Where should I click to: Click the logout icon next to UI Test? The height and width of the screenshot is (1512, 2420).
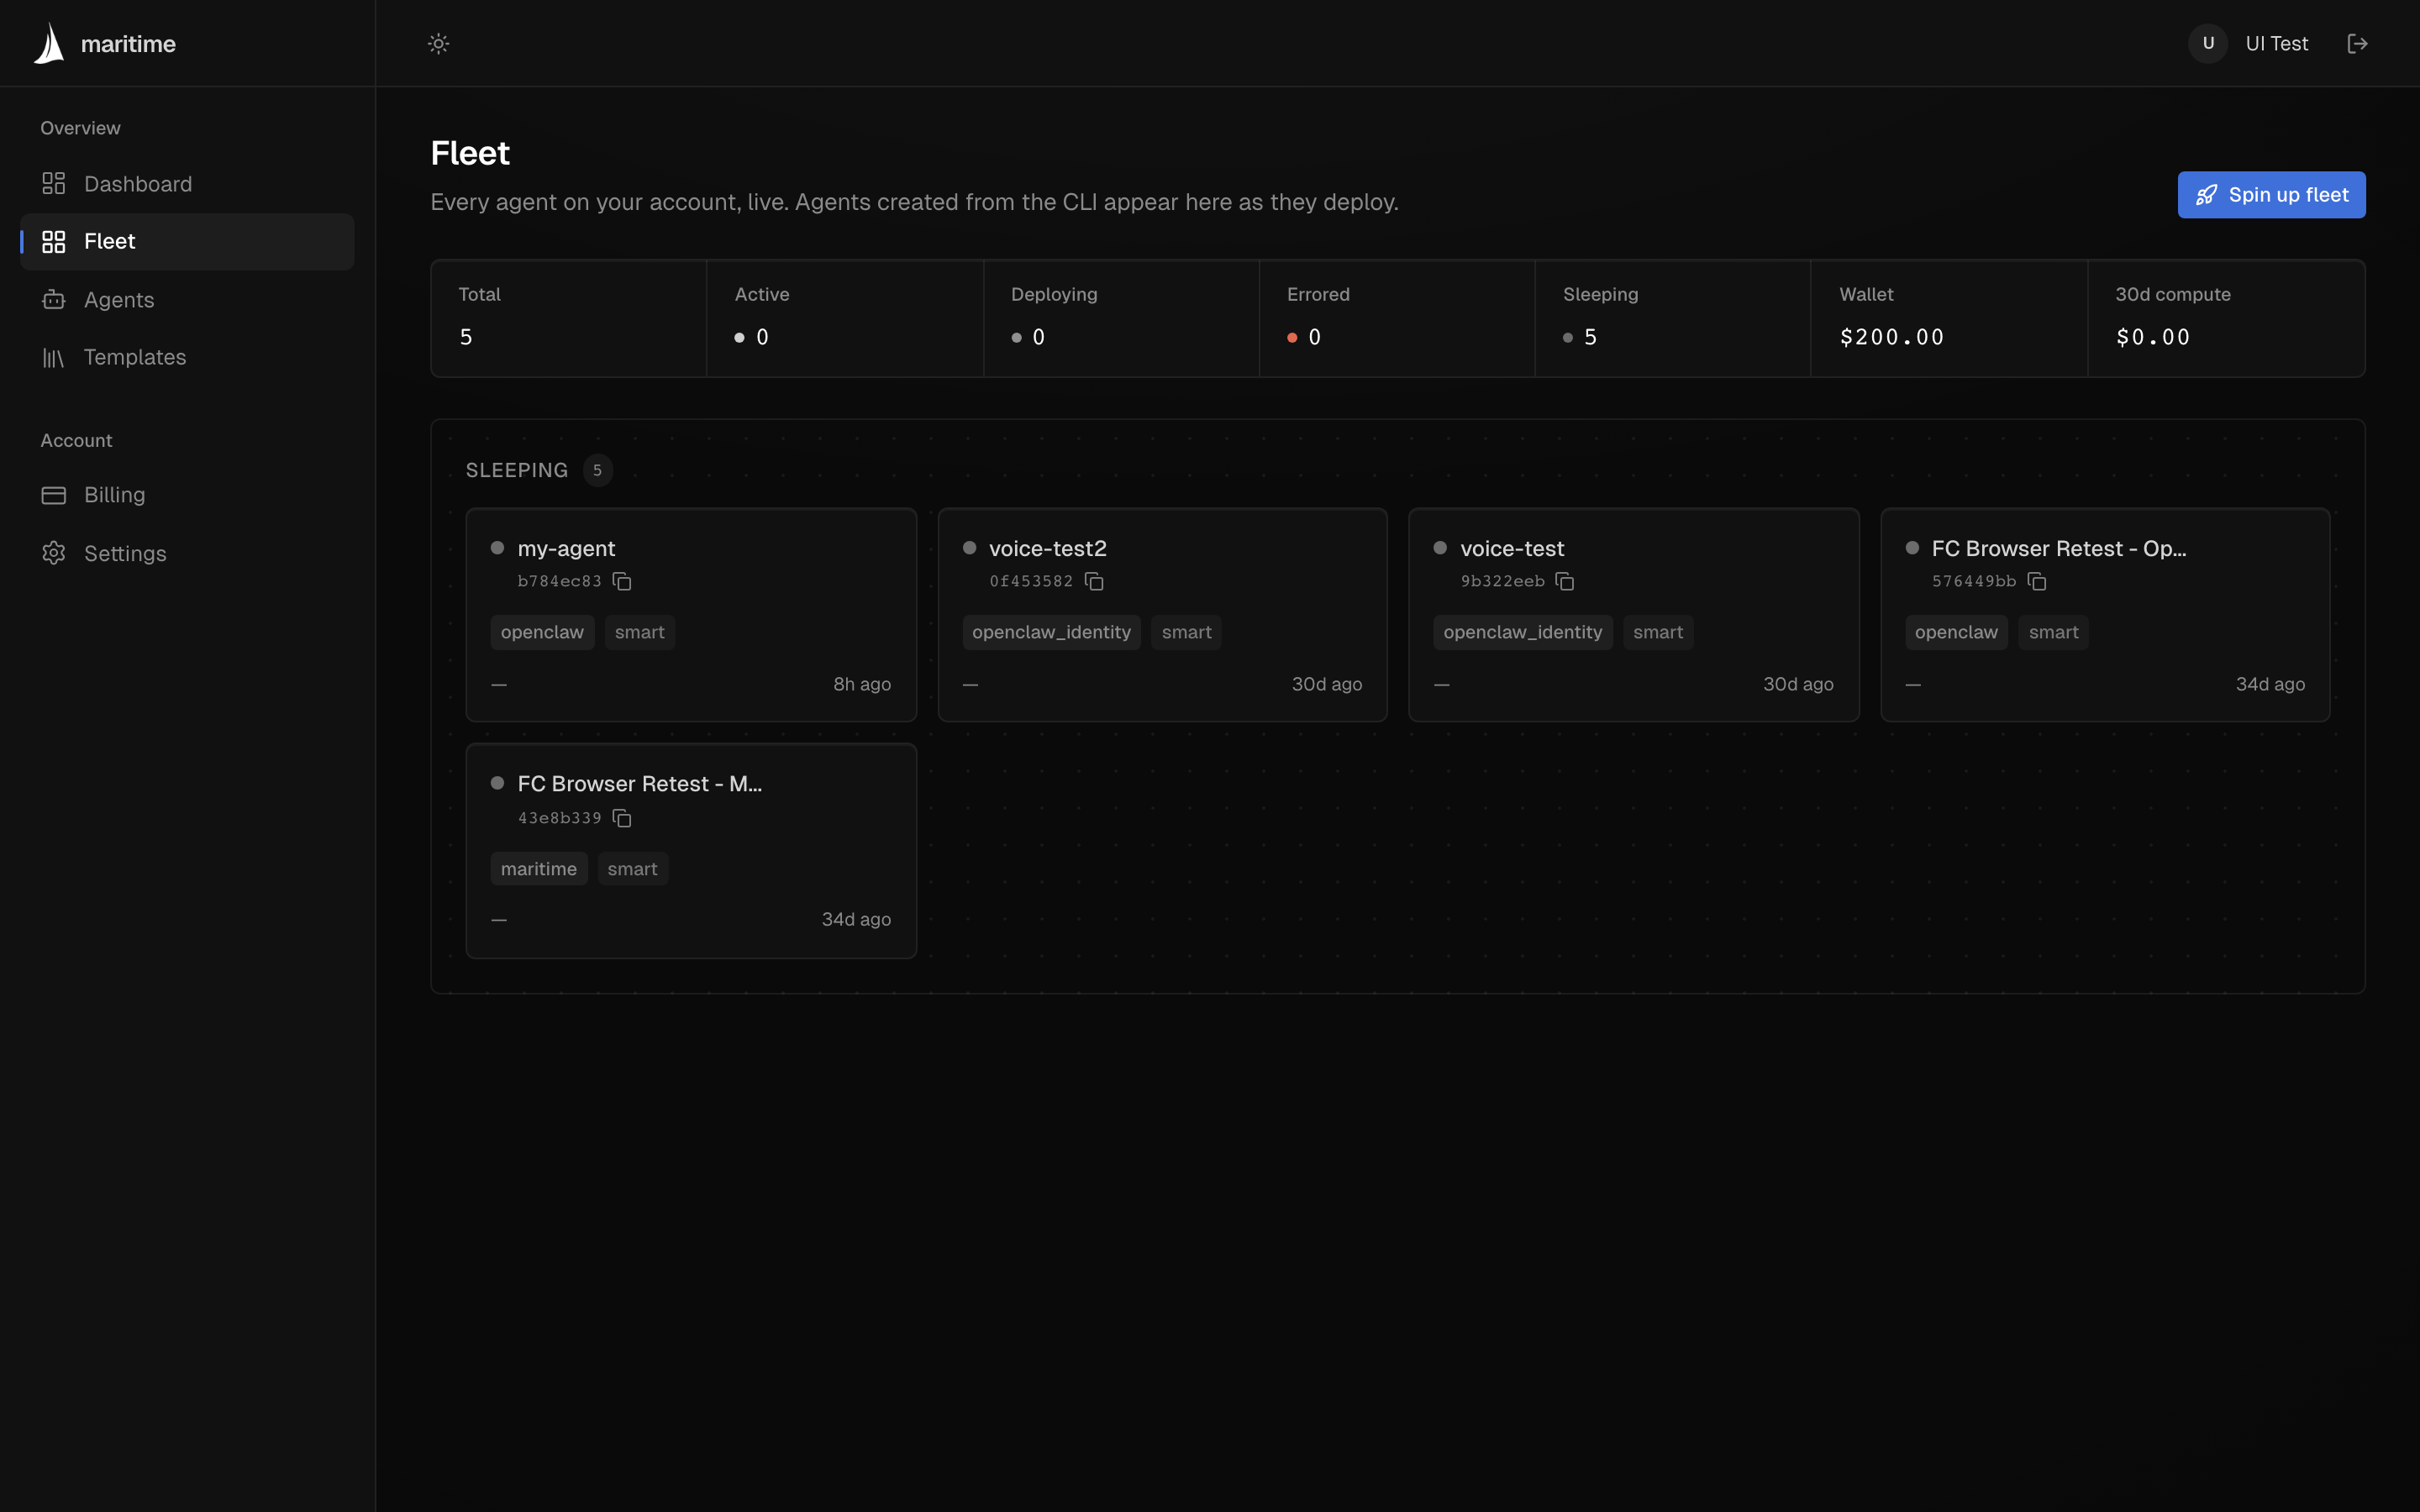(2357, 43)
